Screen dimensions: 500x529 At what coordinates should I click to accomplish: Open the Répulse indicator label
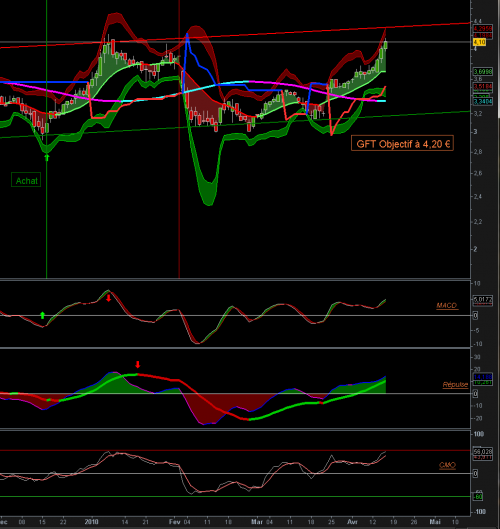455,385
